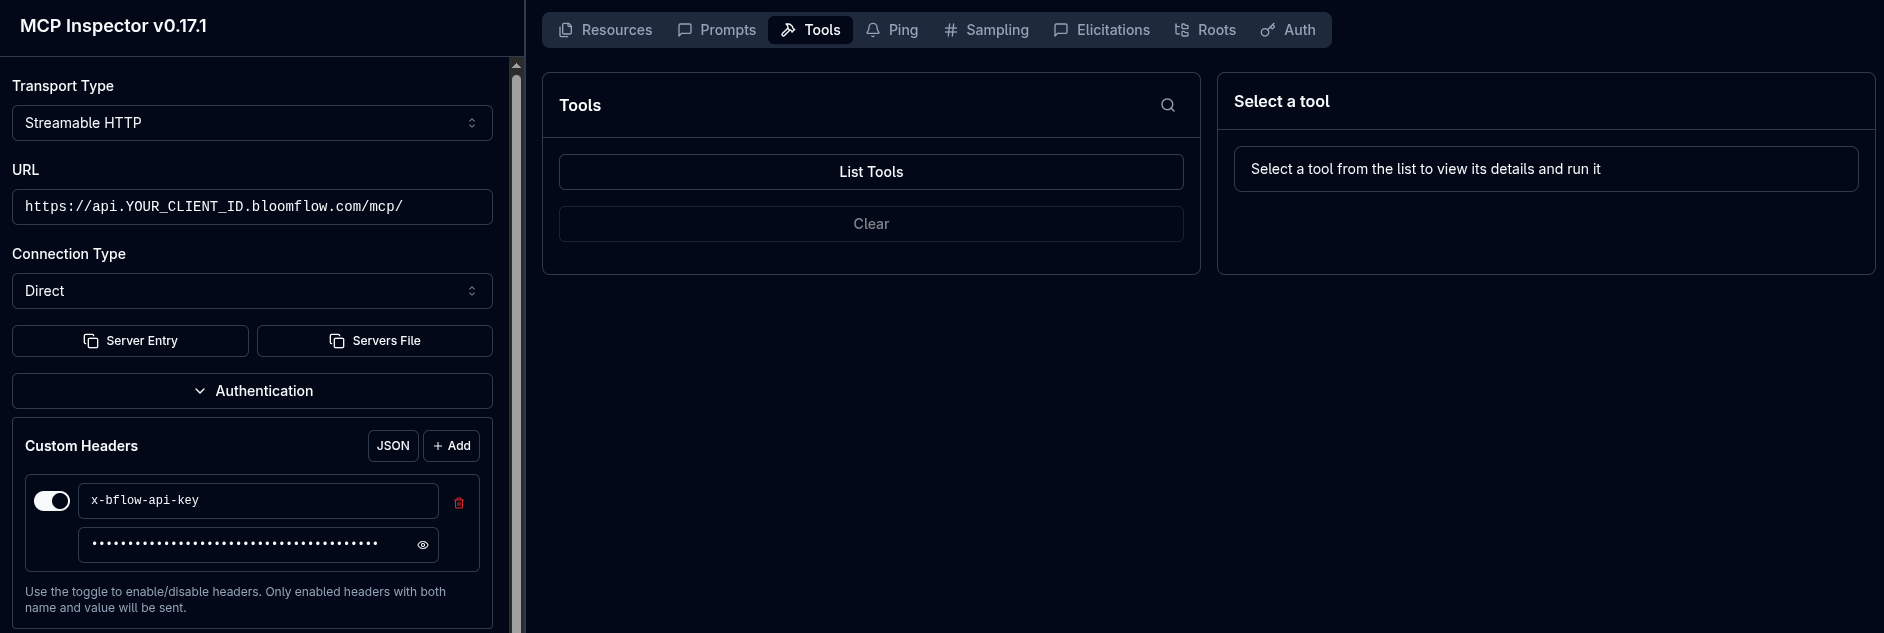Copy the Server Entry config
The image size is (1884, 633).
tap(130, 341)
